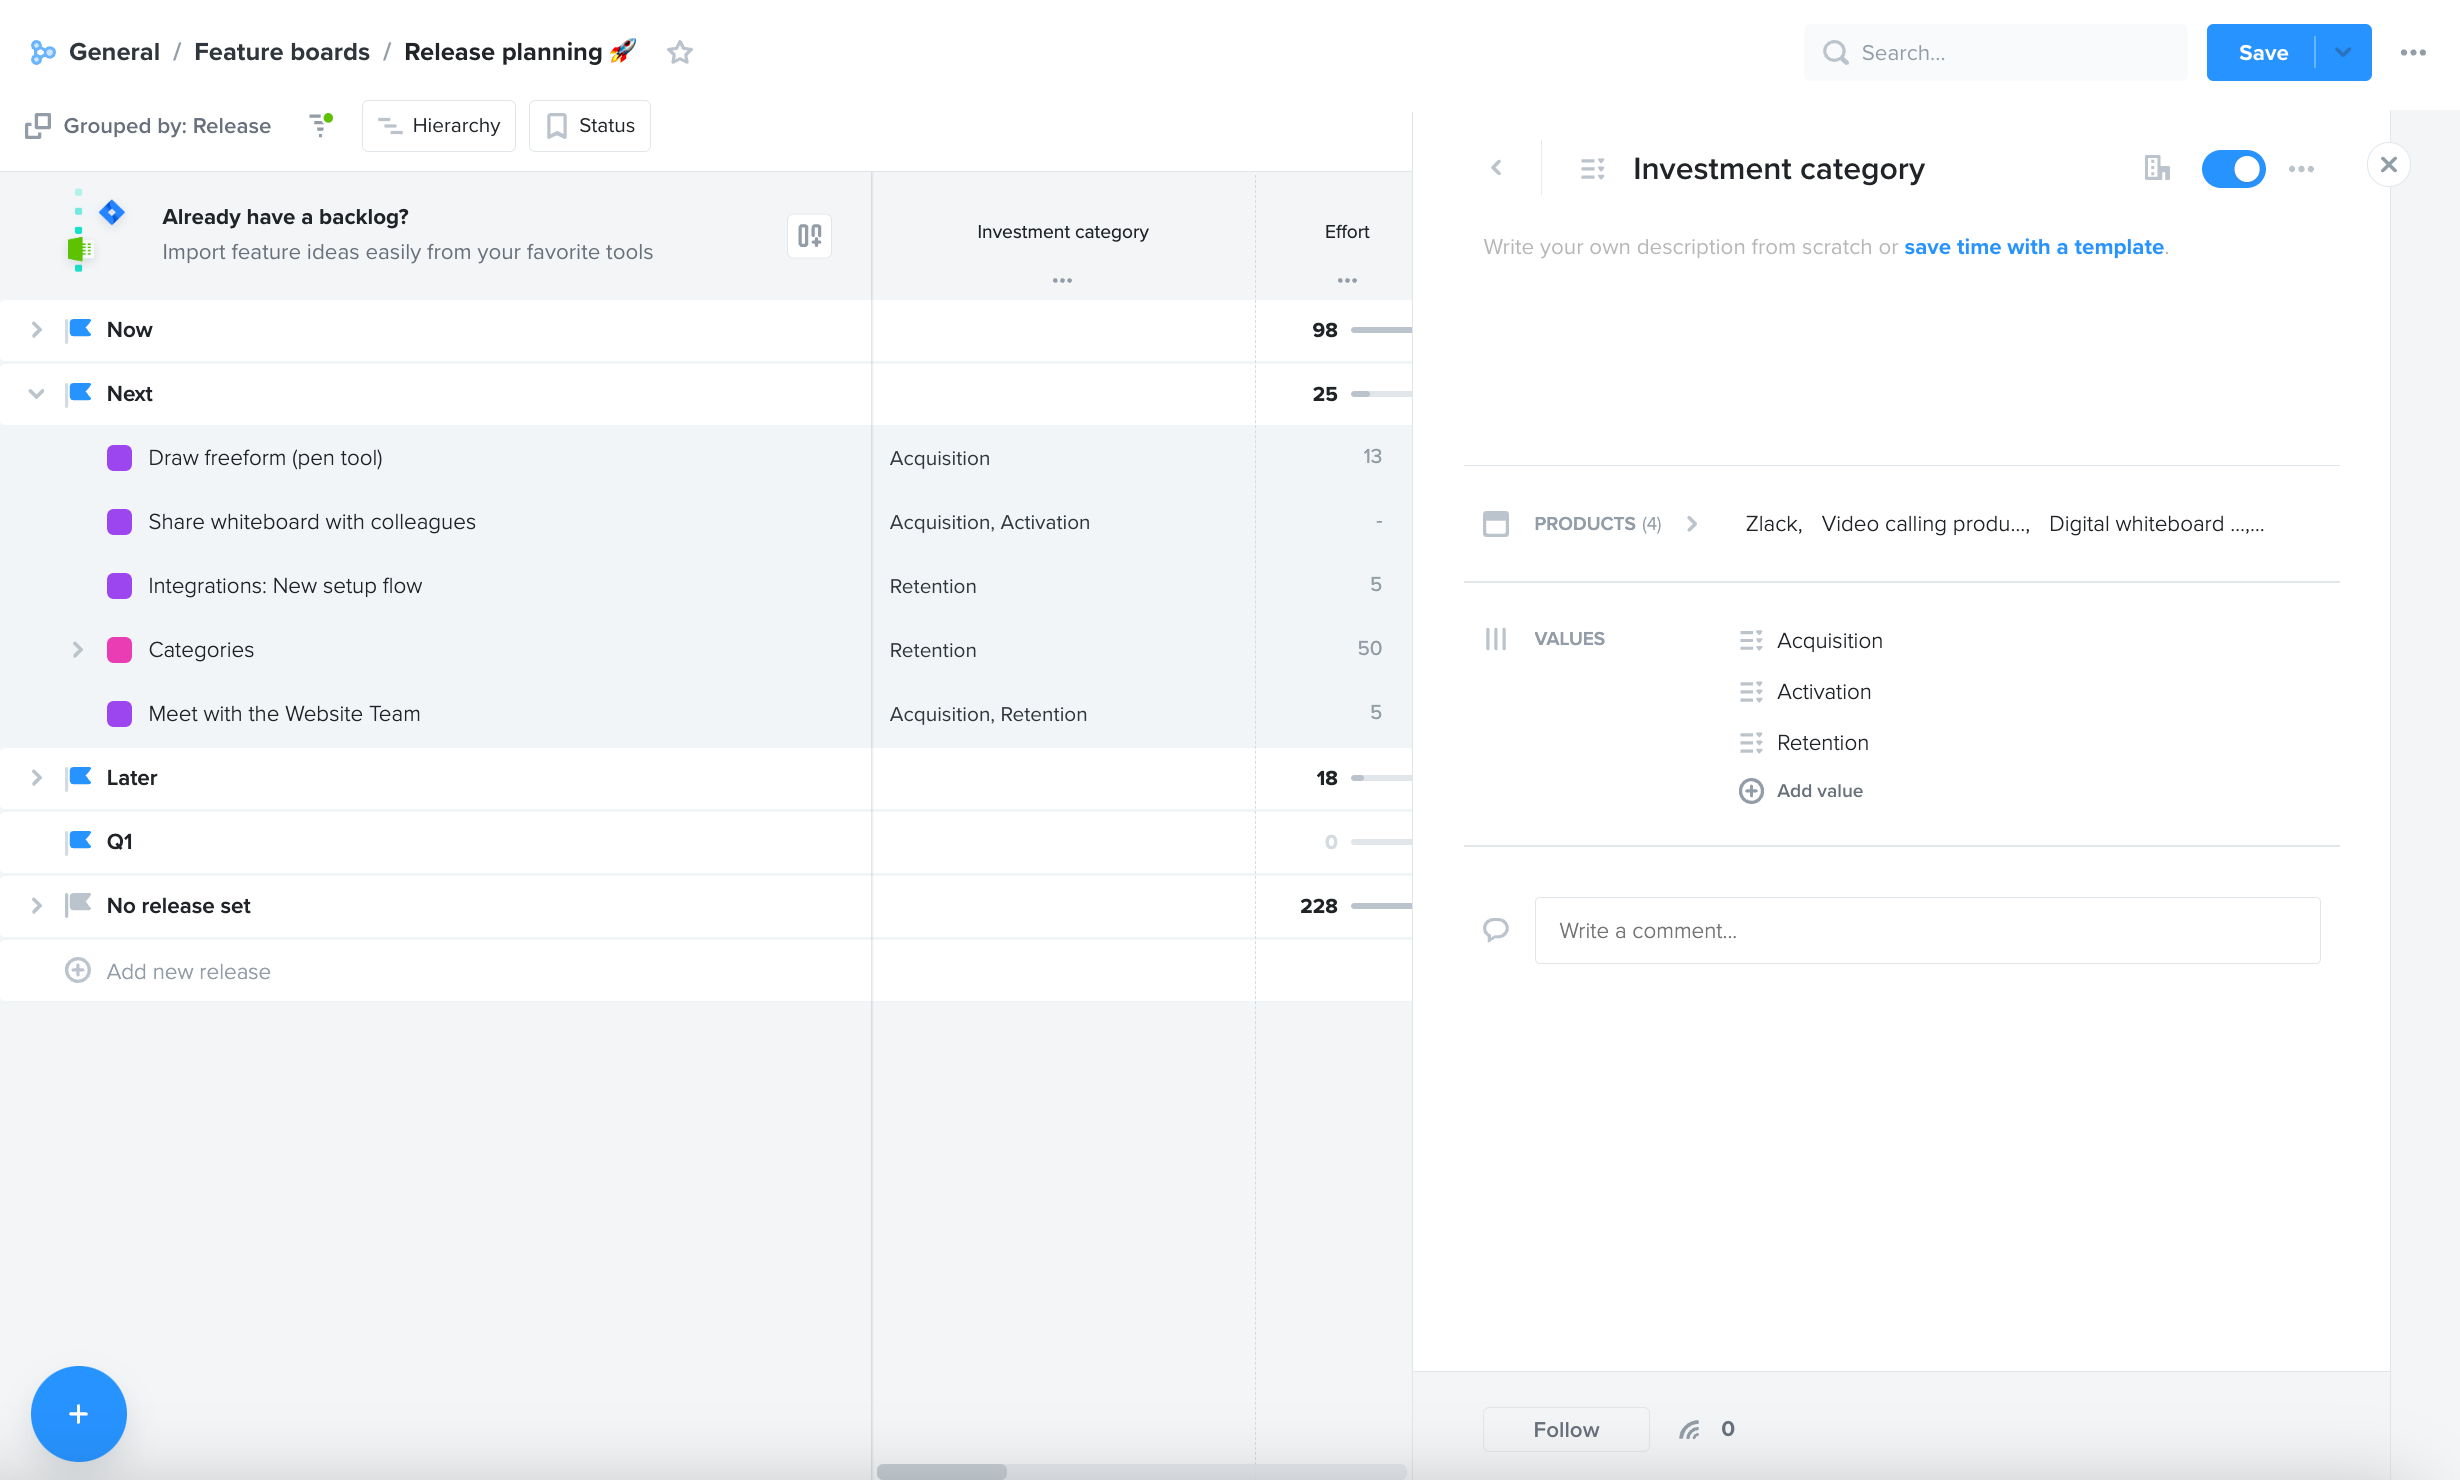
Task: Open Effort column options dots
Action: [x=1347, y=281]
